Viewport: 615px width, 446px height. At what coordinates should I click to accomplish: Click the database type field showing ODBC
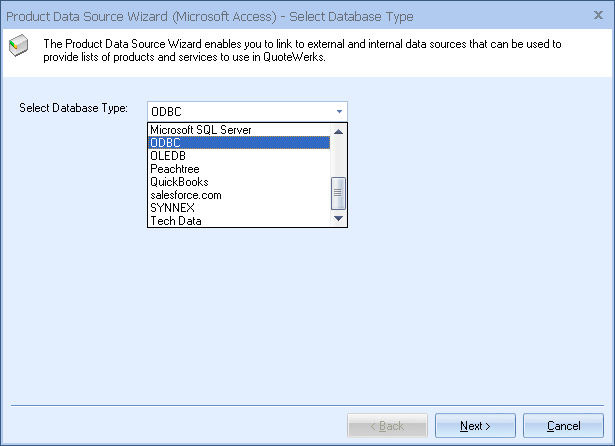point(238,111)
